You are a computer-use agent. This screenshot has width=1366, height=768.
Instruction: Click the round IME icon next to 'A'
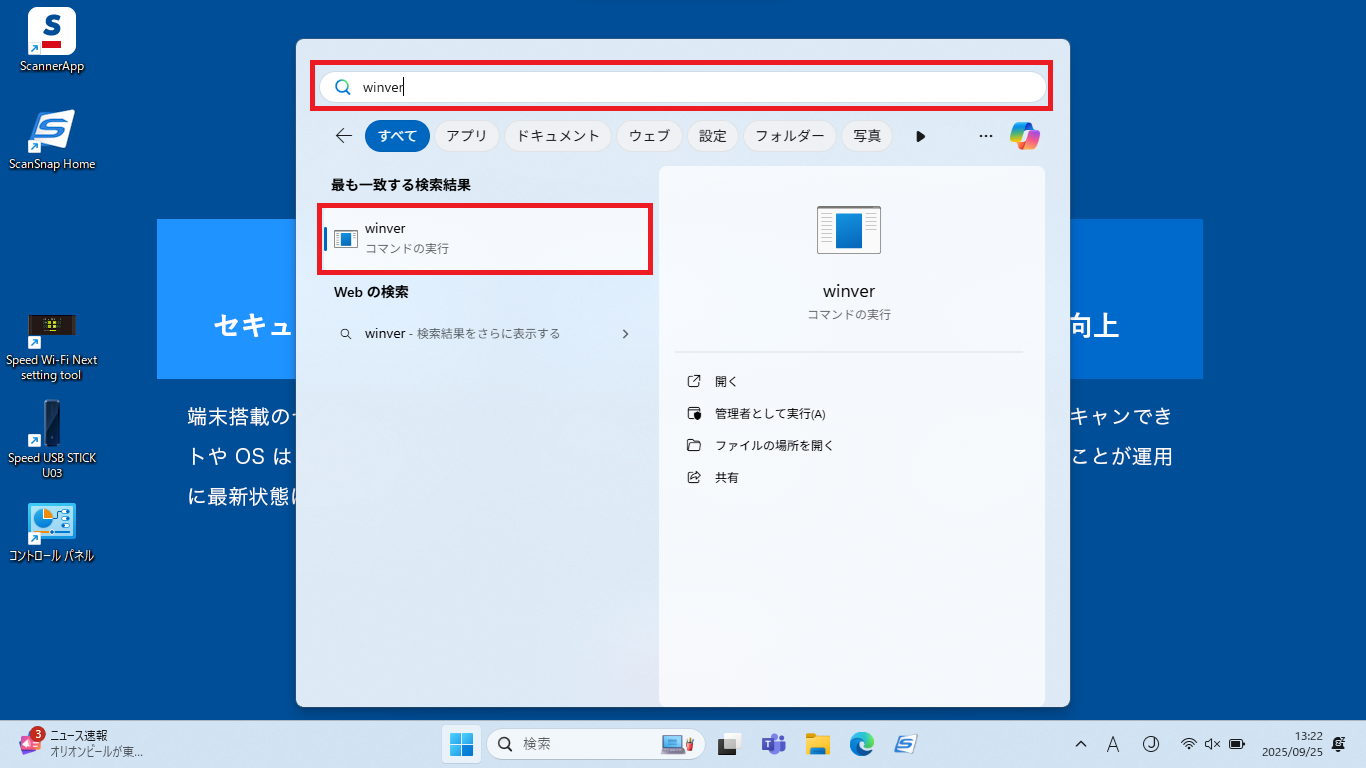coord(1150,744)
